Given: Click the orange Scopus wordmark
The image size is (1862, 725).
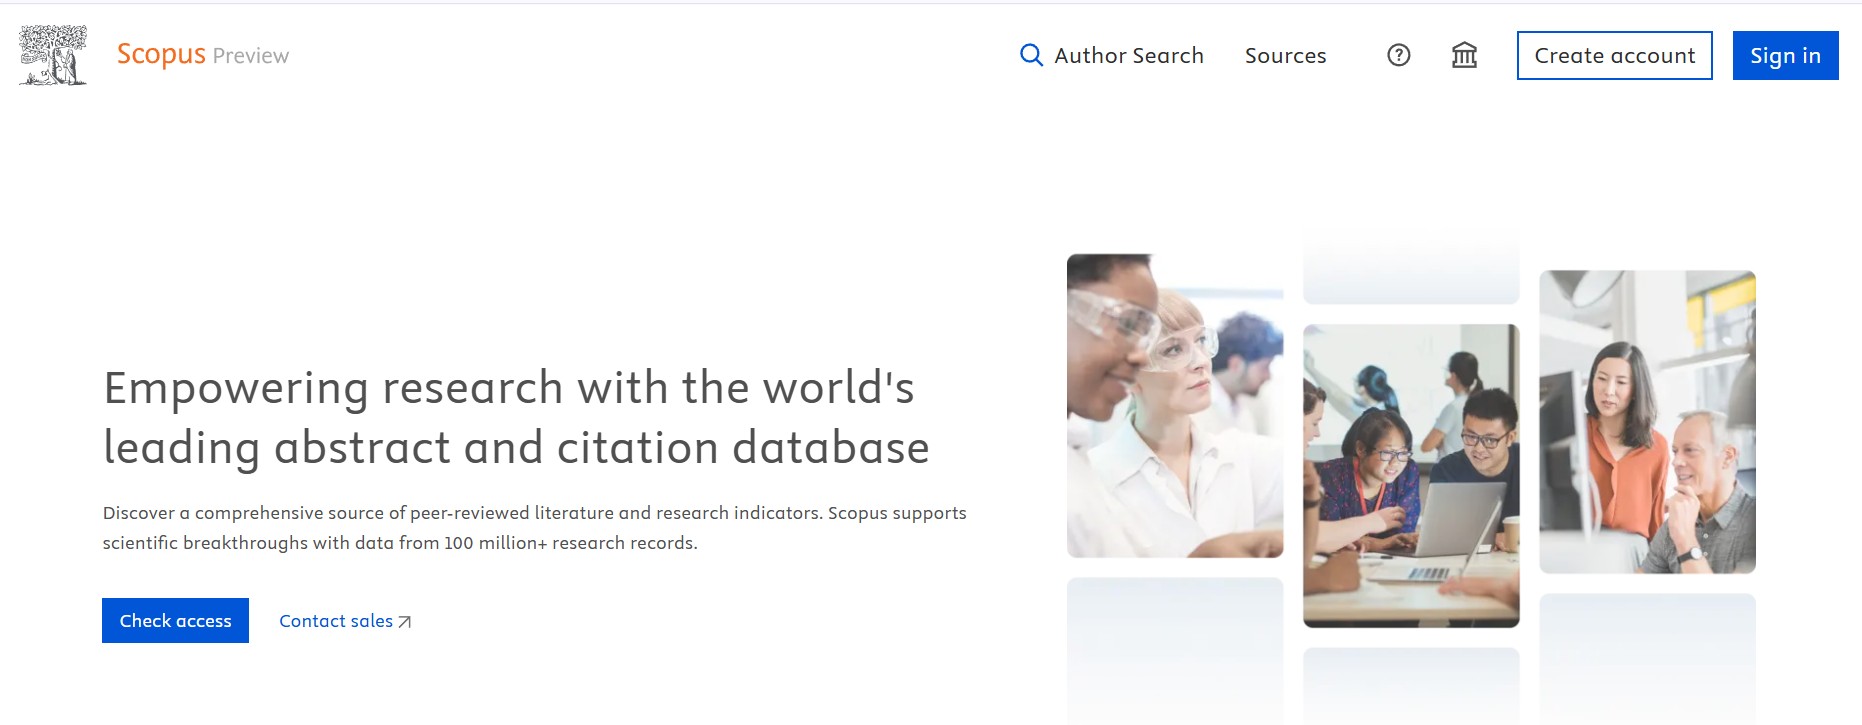Looking at the screenshot, I should pos(161,54).
